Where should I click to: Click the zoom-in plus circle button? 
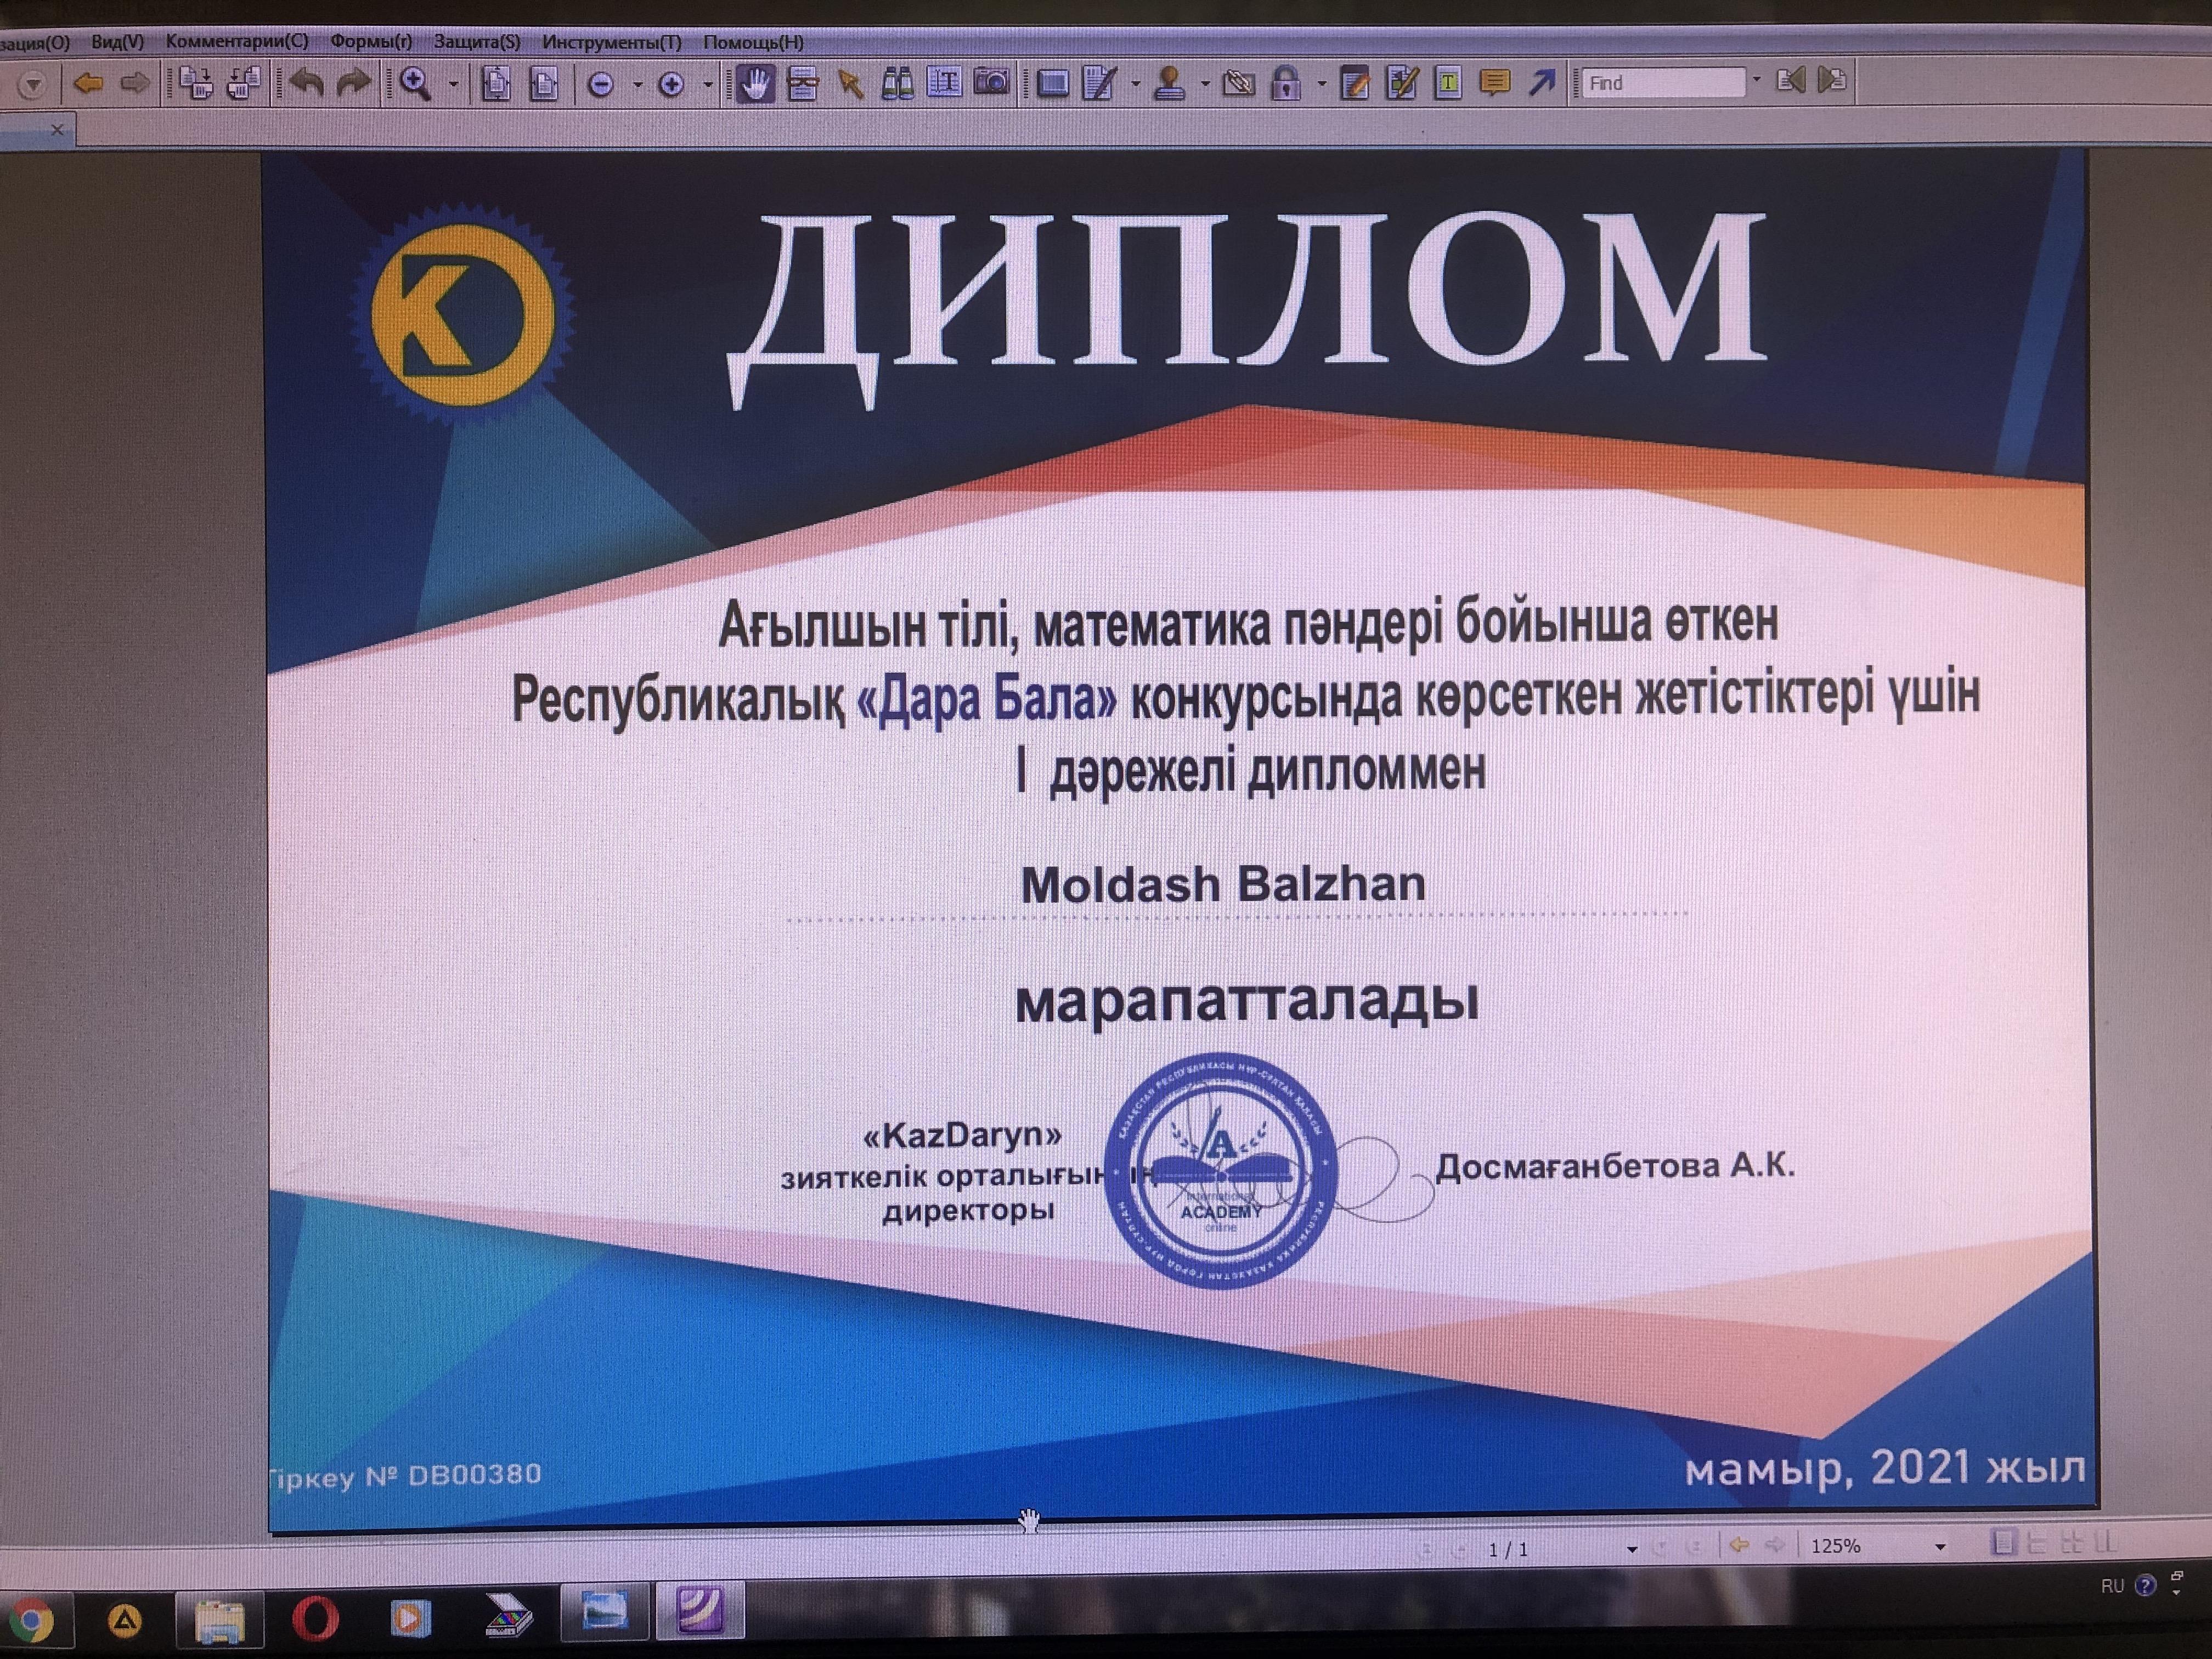(x=671, y=85)
